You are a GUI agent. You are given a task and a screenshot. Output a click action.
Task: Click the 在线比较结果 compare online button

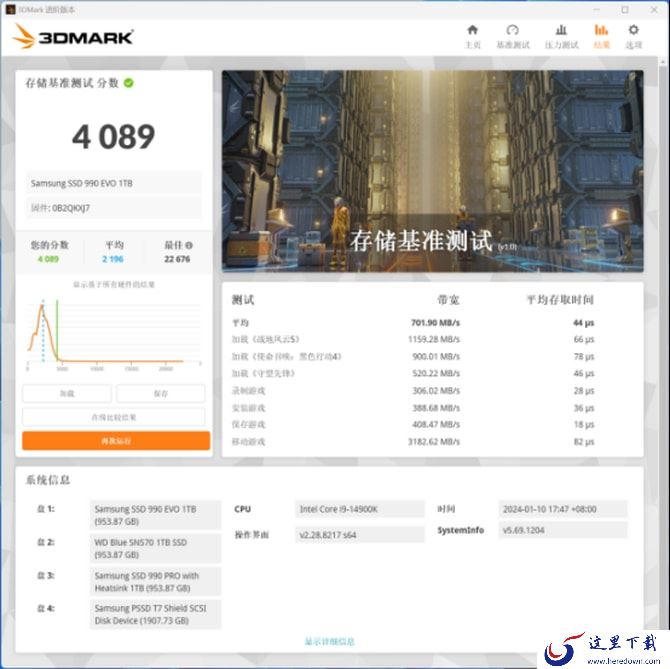click(x=114, y=417)
